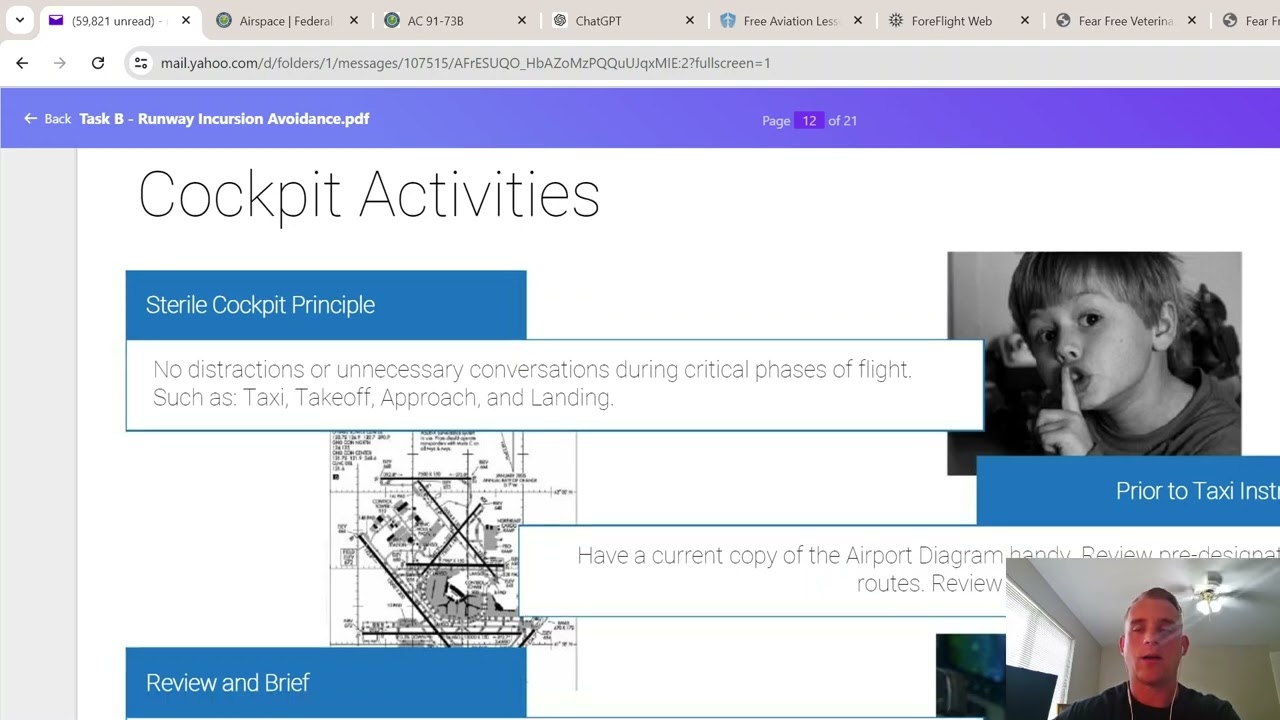Screen dimensions: 1280x720
Task: Close the Free Aviation Lessons tab
Action: click(858, 21)
